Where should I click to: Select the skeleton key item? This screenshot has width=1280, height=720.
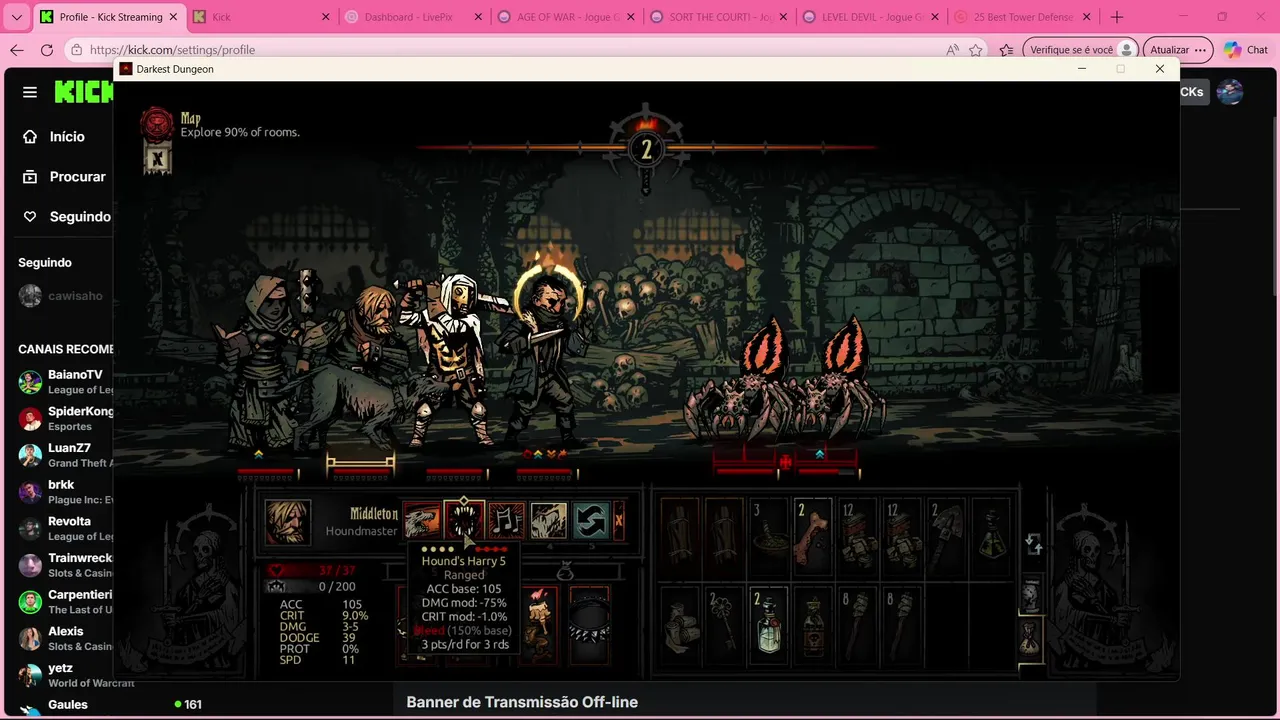[724, 625]
